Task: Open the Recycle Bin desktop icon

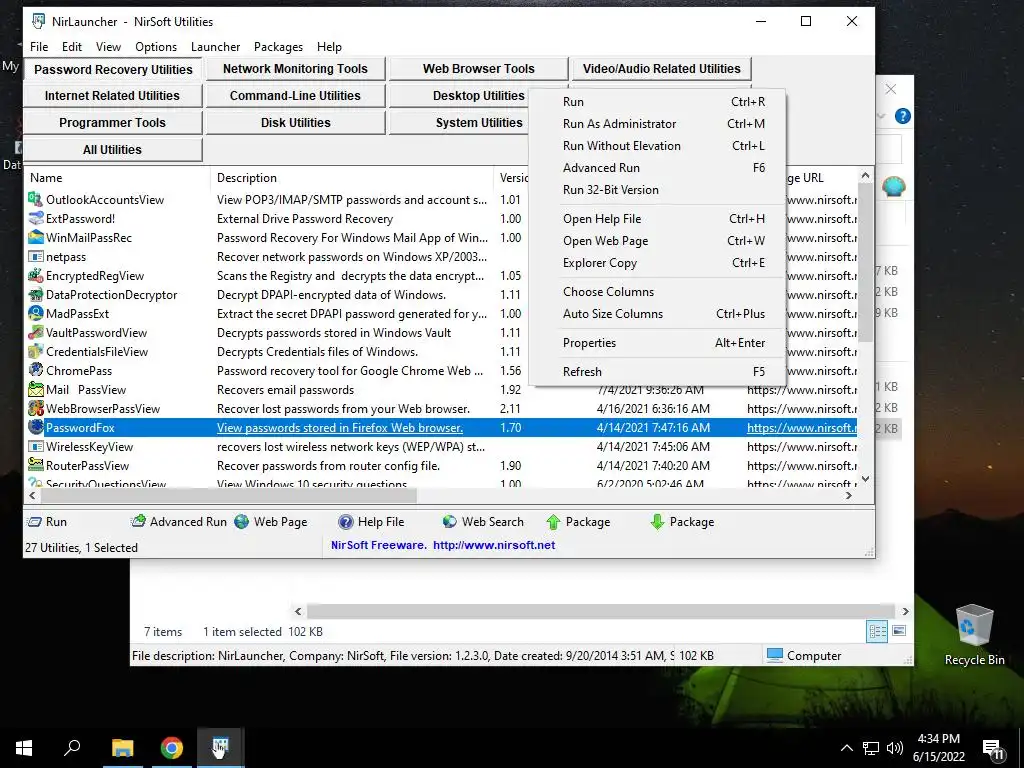Action: coord(974,635)
